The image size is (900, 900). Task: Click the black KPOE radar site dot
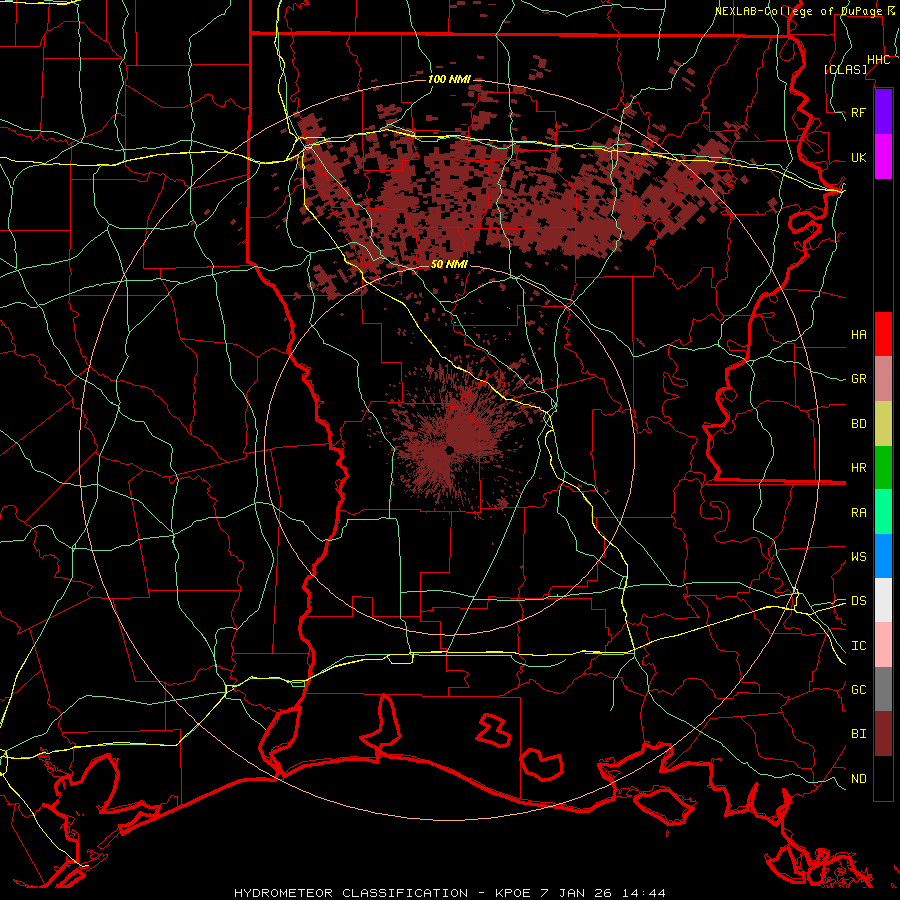point(450,450)
